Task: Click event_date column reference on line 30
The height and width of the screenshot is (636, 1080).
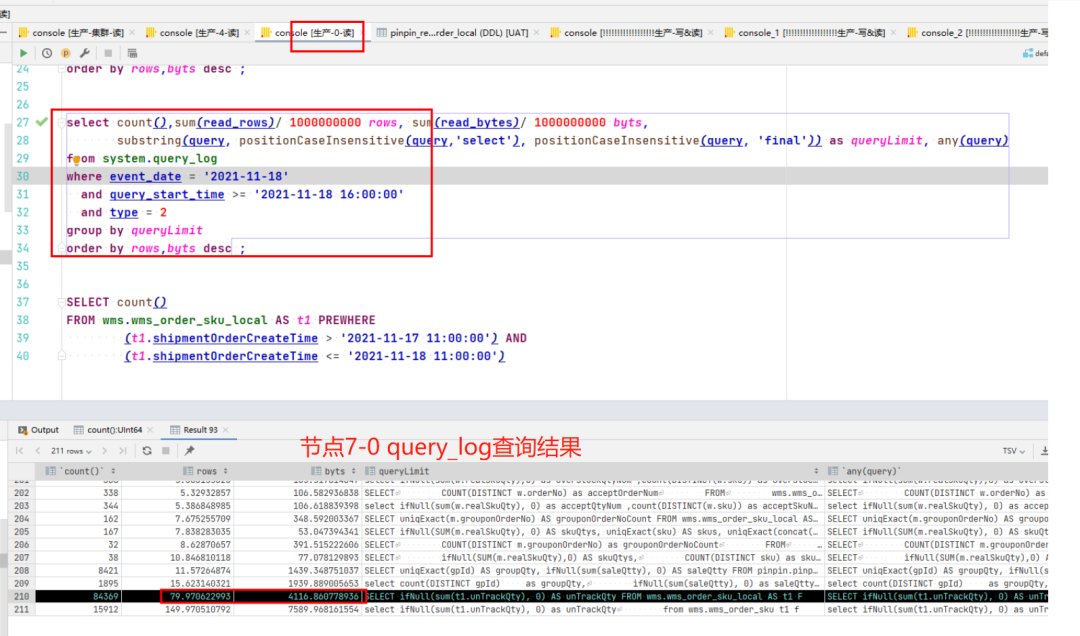Action: [x=145, y=176]
